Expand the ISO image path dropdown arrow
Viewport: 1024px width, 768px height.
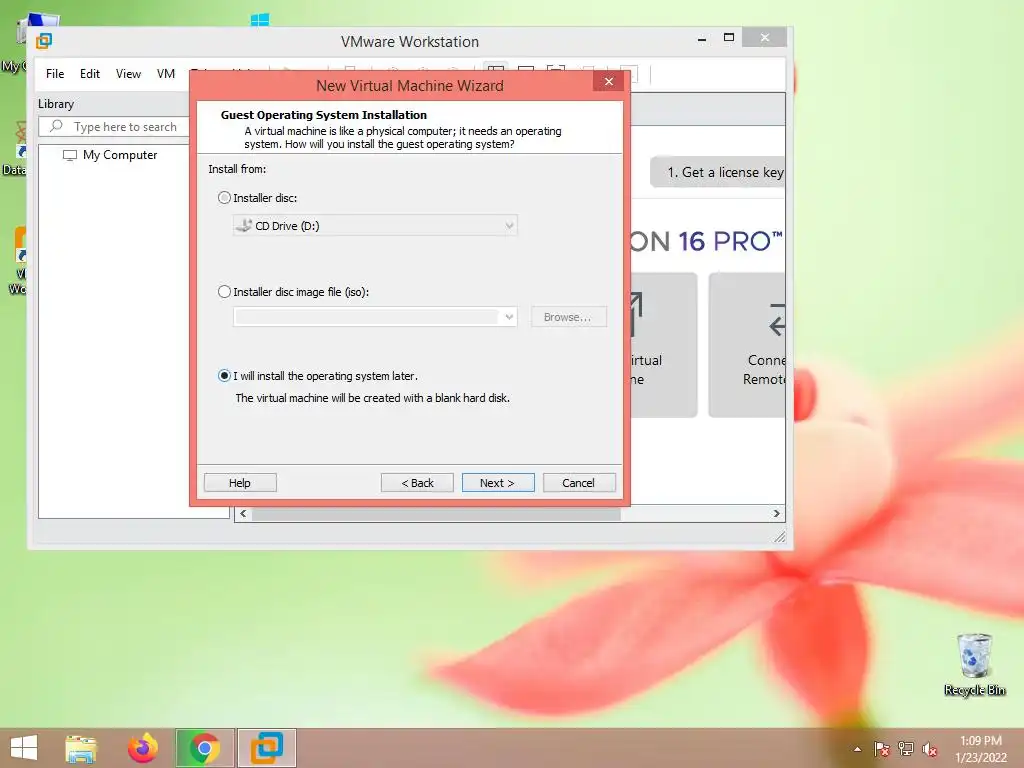pos(509,317)
